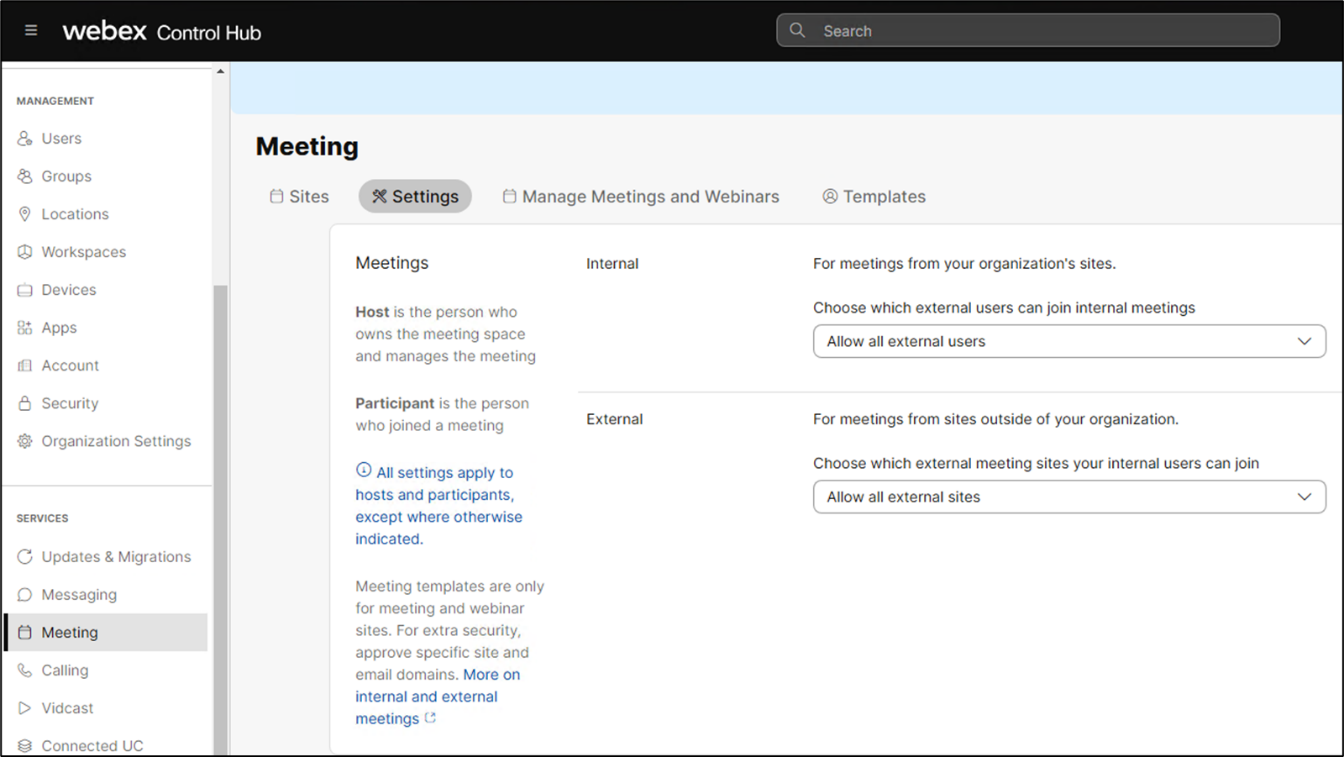1344x757 pixels.
Task: Switch to the Templates tab
Action: tap(873, 197)
